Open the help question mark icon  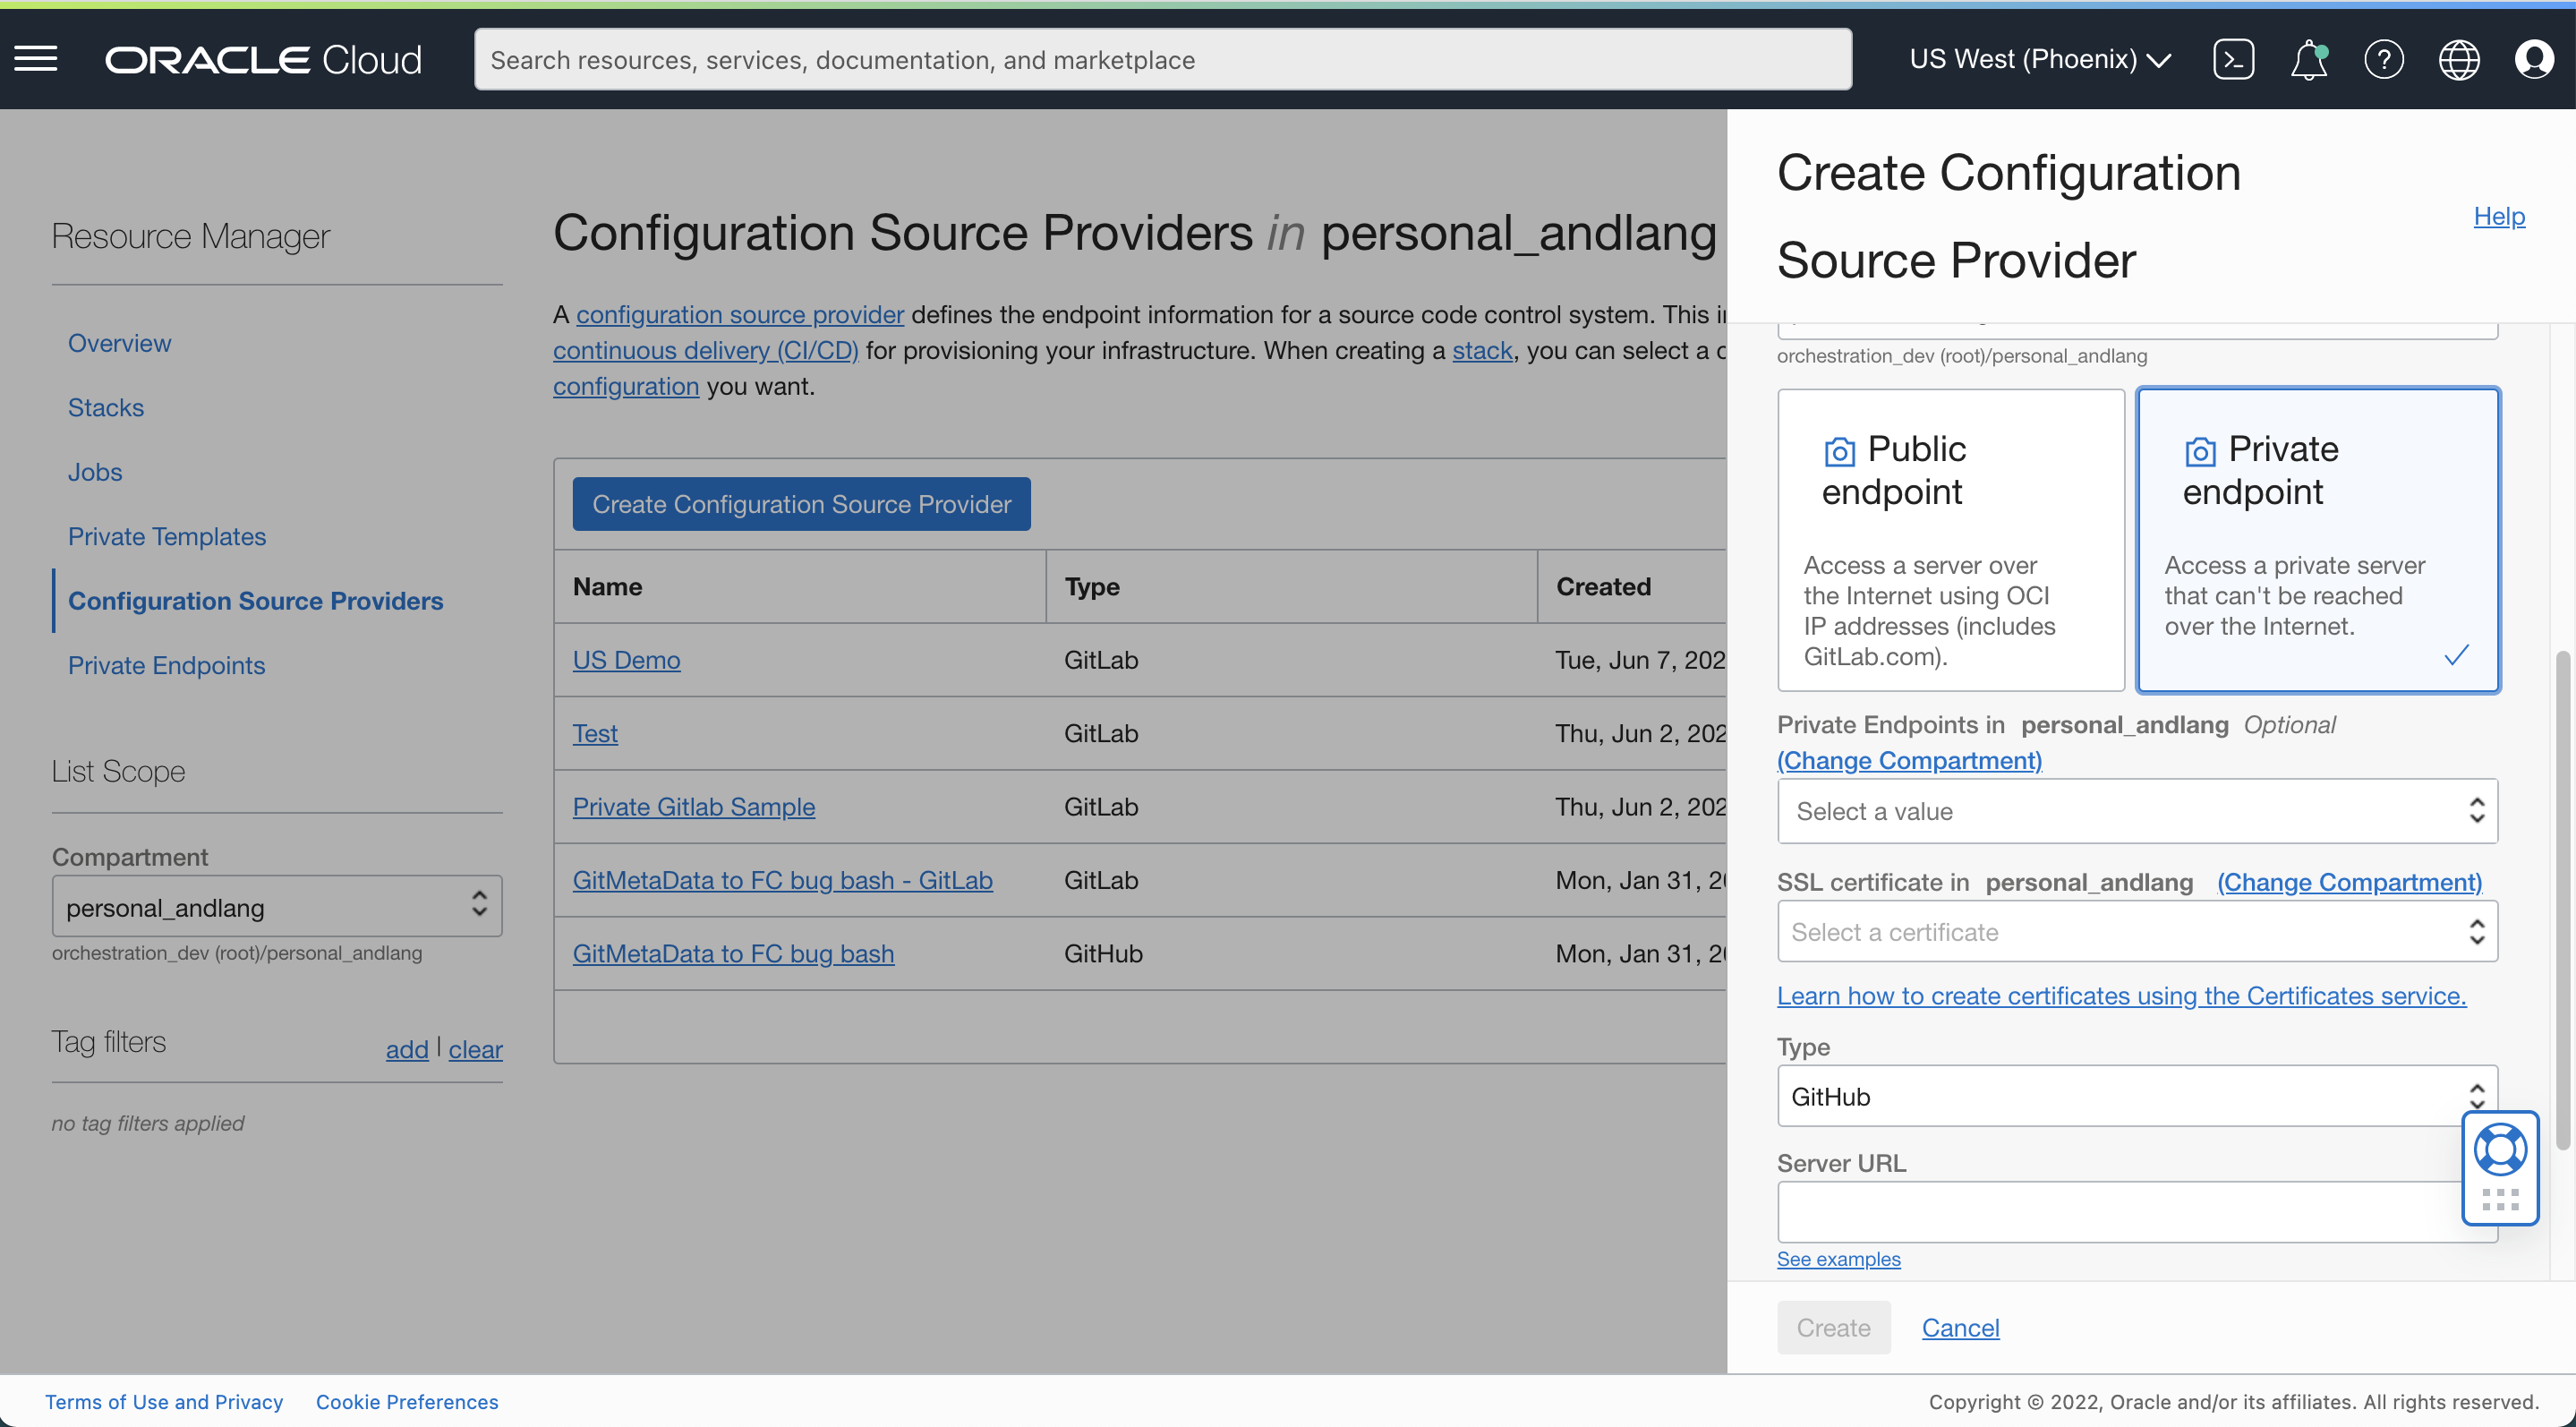click(2385, 59)
